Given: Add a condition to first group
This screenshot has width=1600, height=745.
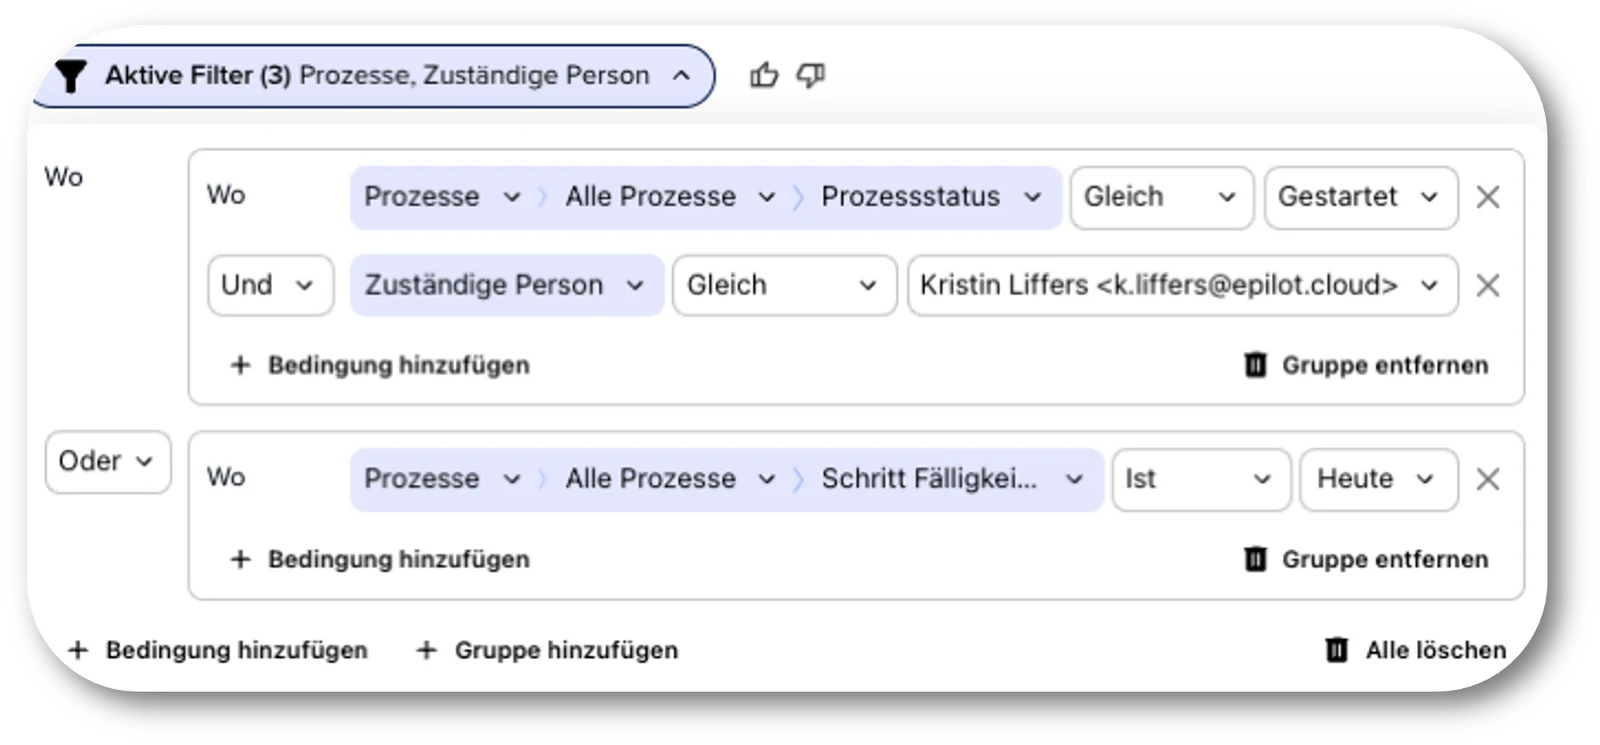Looking at the screenshot, I should pyautogui.click(x=380, y=365).
